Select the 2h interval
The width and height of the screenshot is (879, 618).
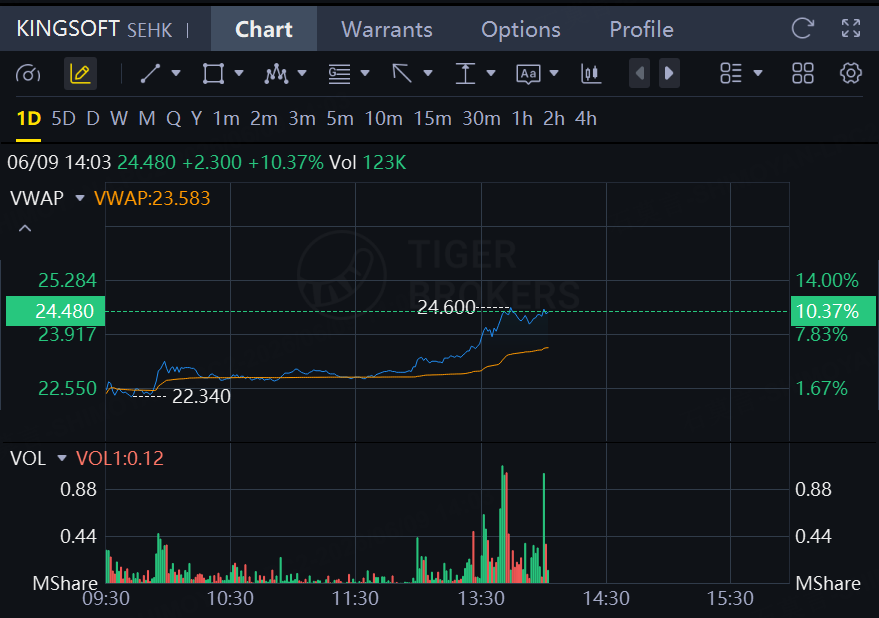tap(554, 119)
